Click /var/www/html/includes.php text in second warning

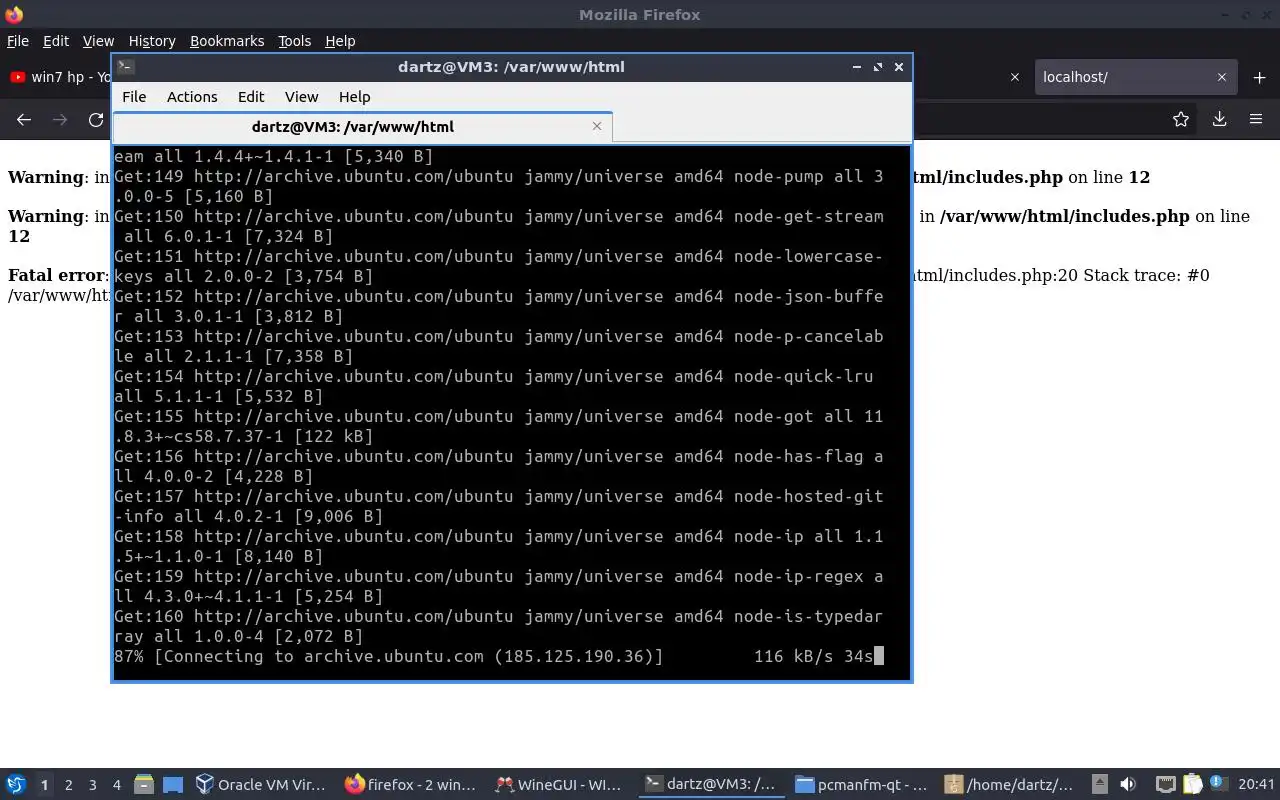tap(1065, 216)
